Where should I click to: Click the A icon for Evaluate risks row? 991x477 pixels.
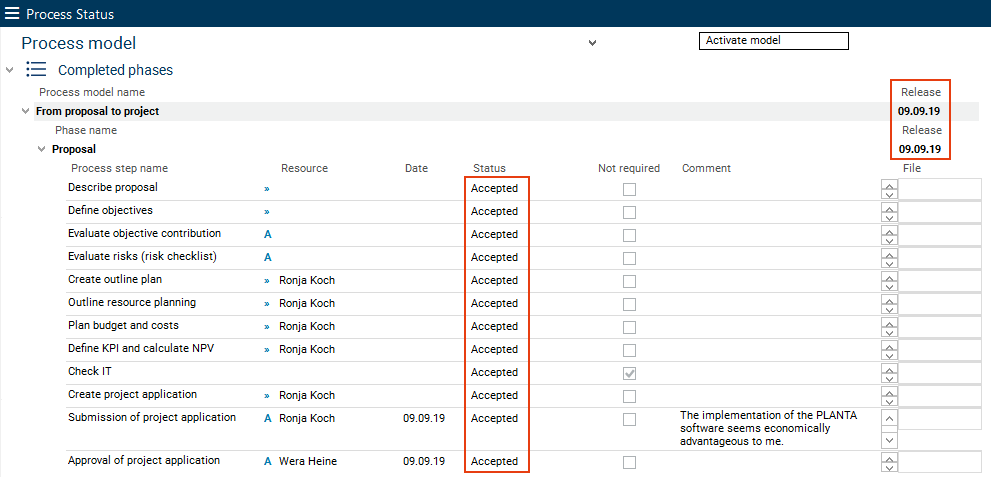point(267,257)
